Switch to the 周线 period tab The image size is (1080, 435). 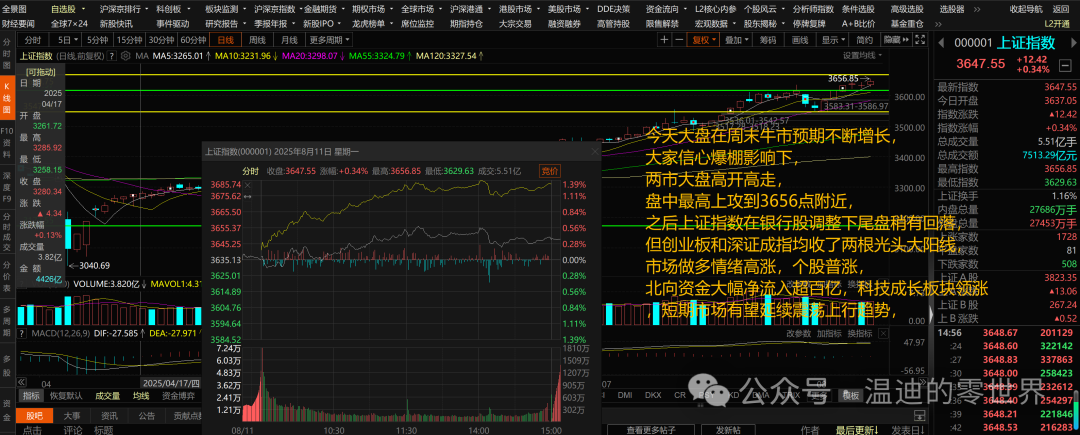coord(258,40)
